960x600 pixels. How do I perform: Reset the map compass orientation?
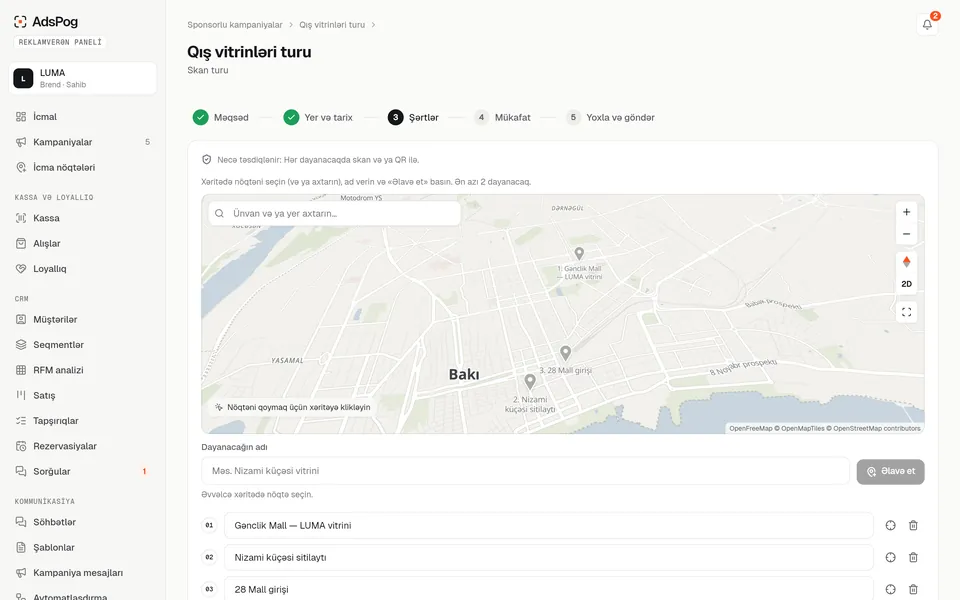pos(906,262)
